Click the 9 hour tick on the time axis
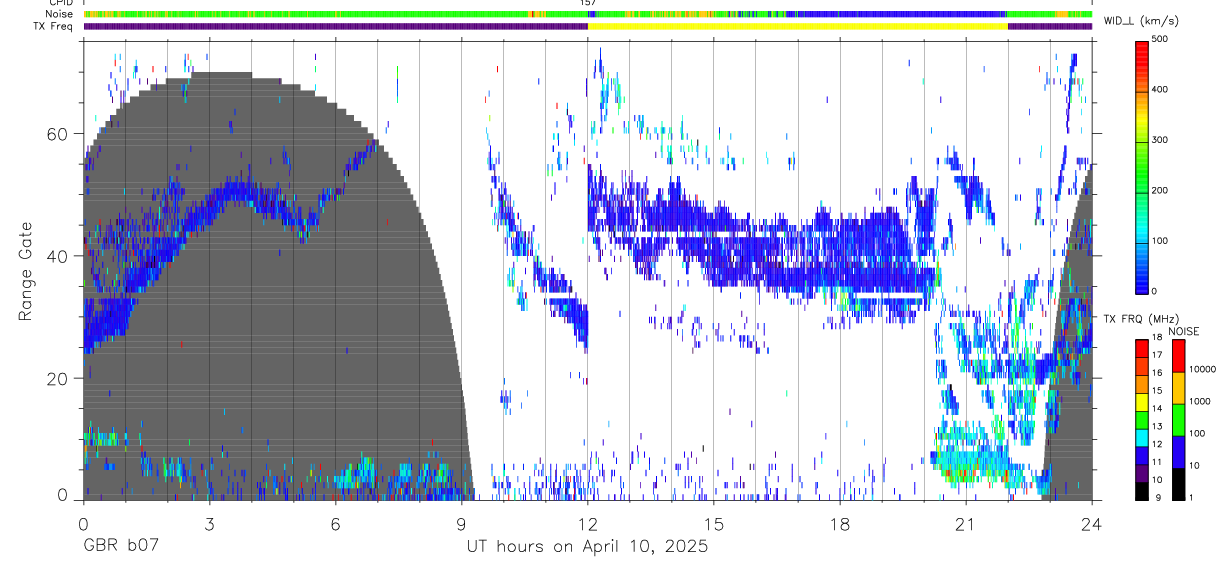Screen dimensions: 1228x567 click(461, 524)
